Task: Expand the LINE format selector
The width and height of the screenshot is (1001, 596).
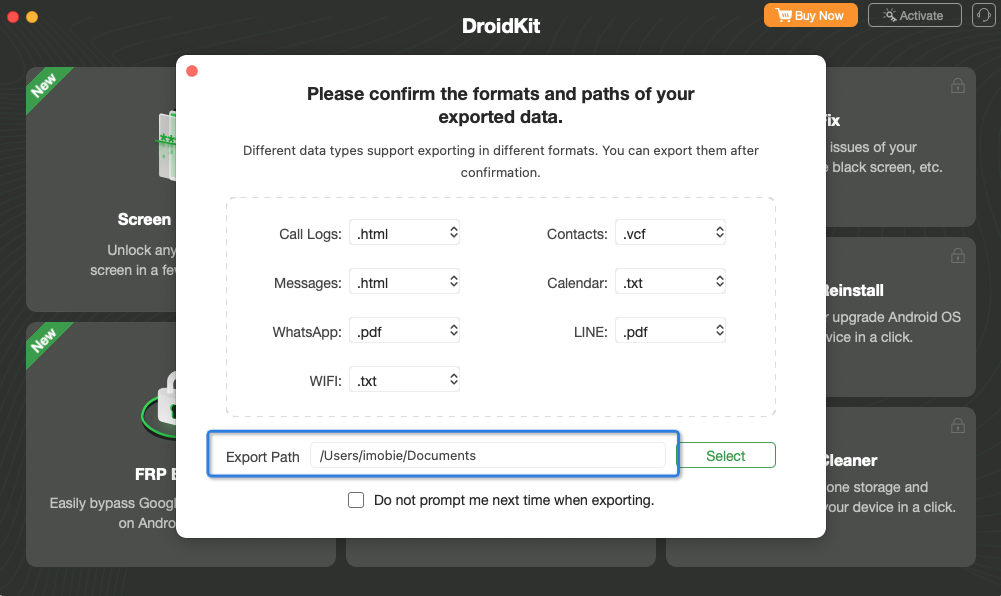Action: coord(670,331)
